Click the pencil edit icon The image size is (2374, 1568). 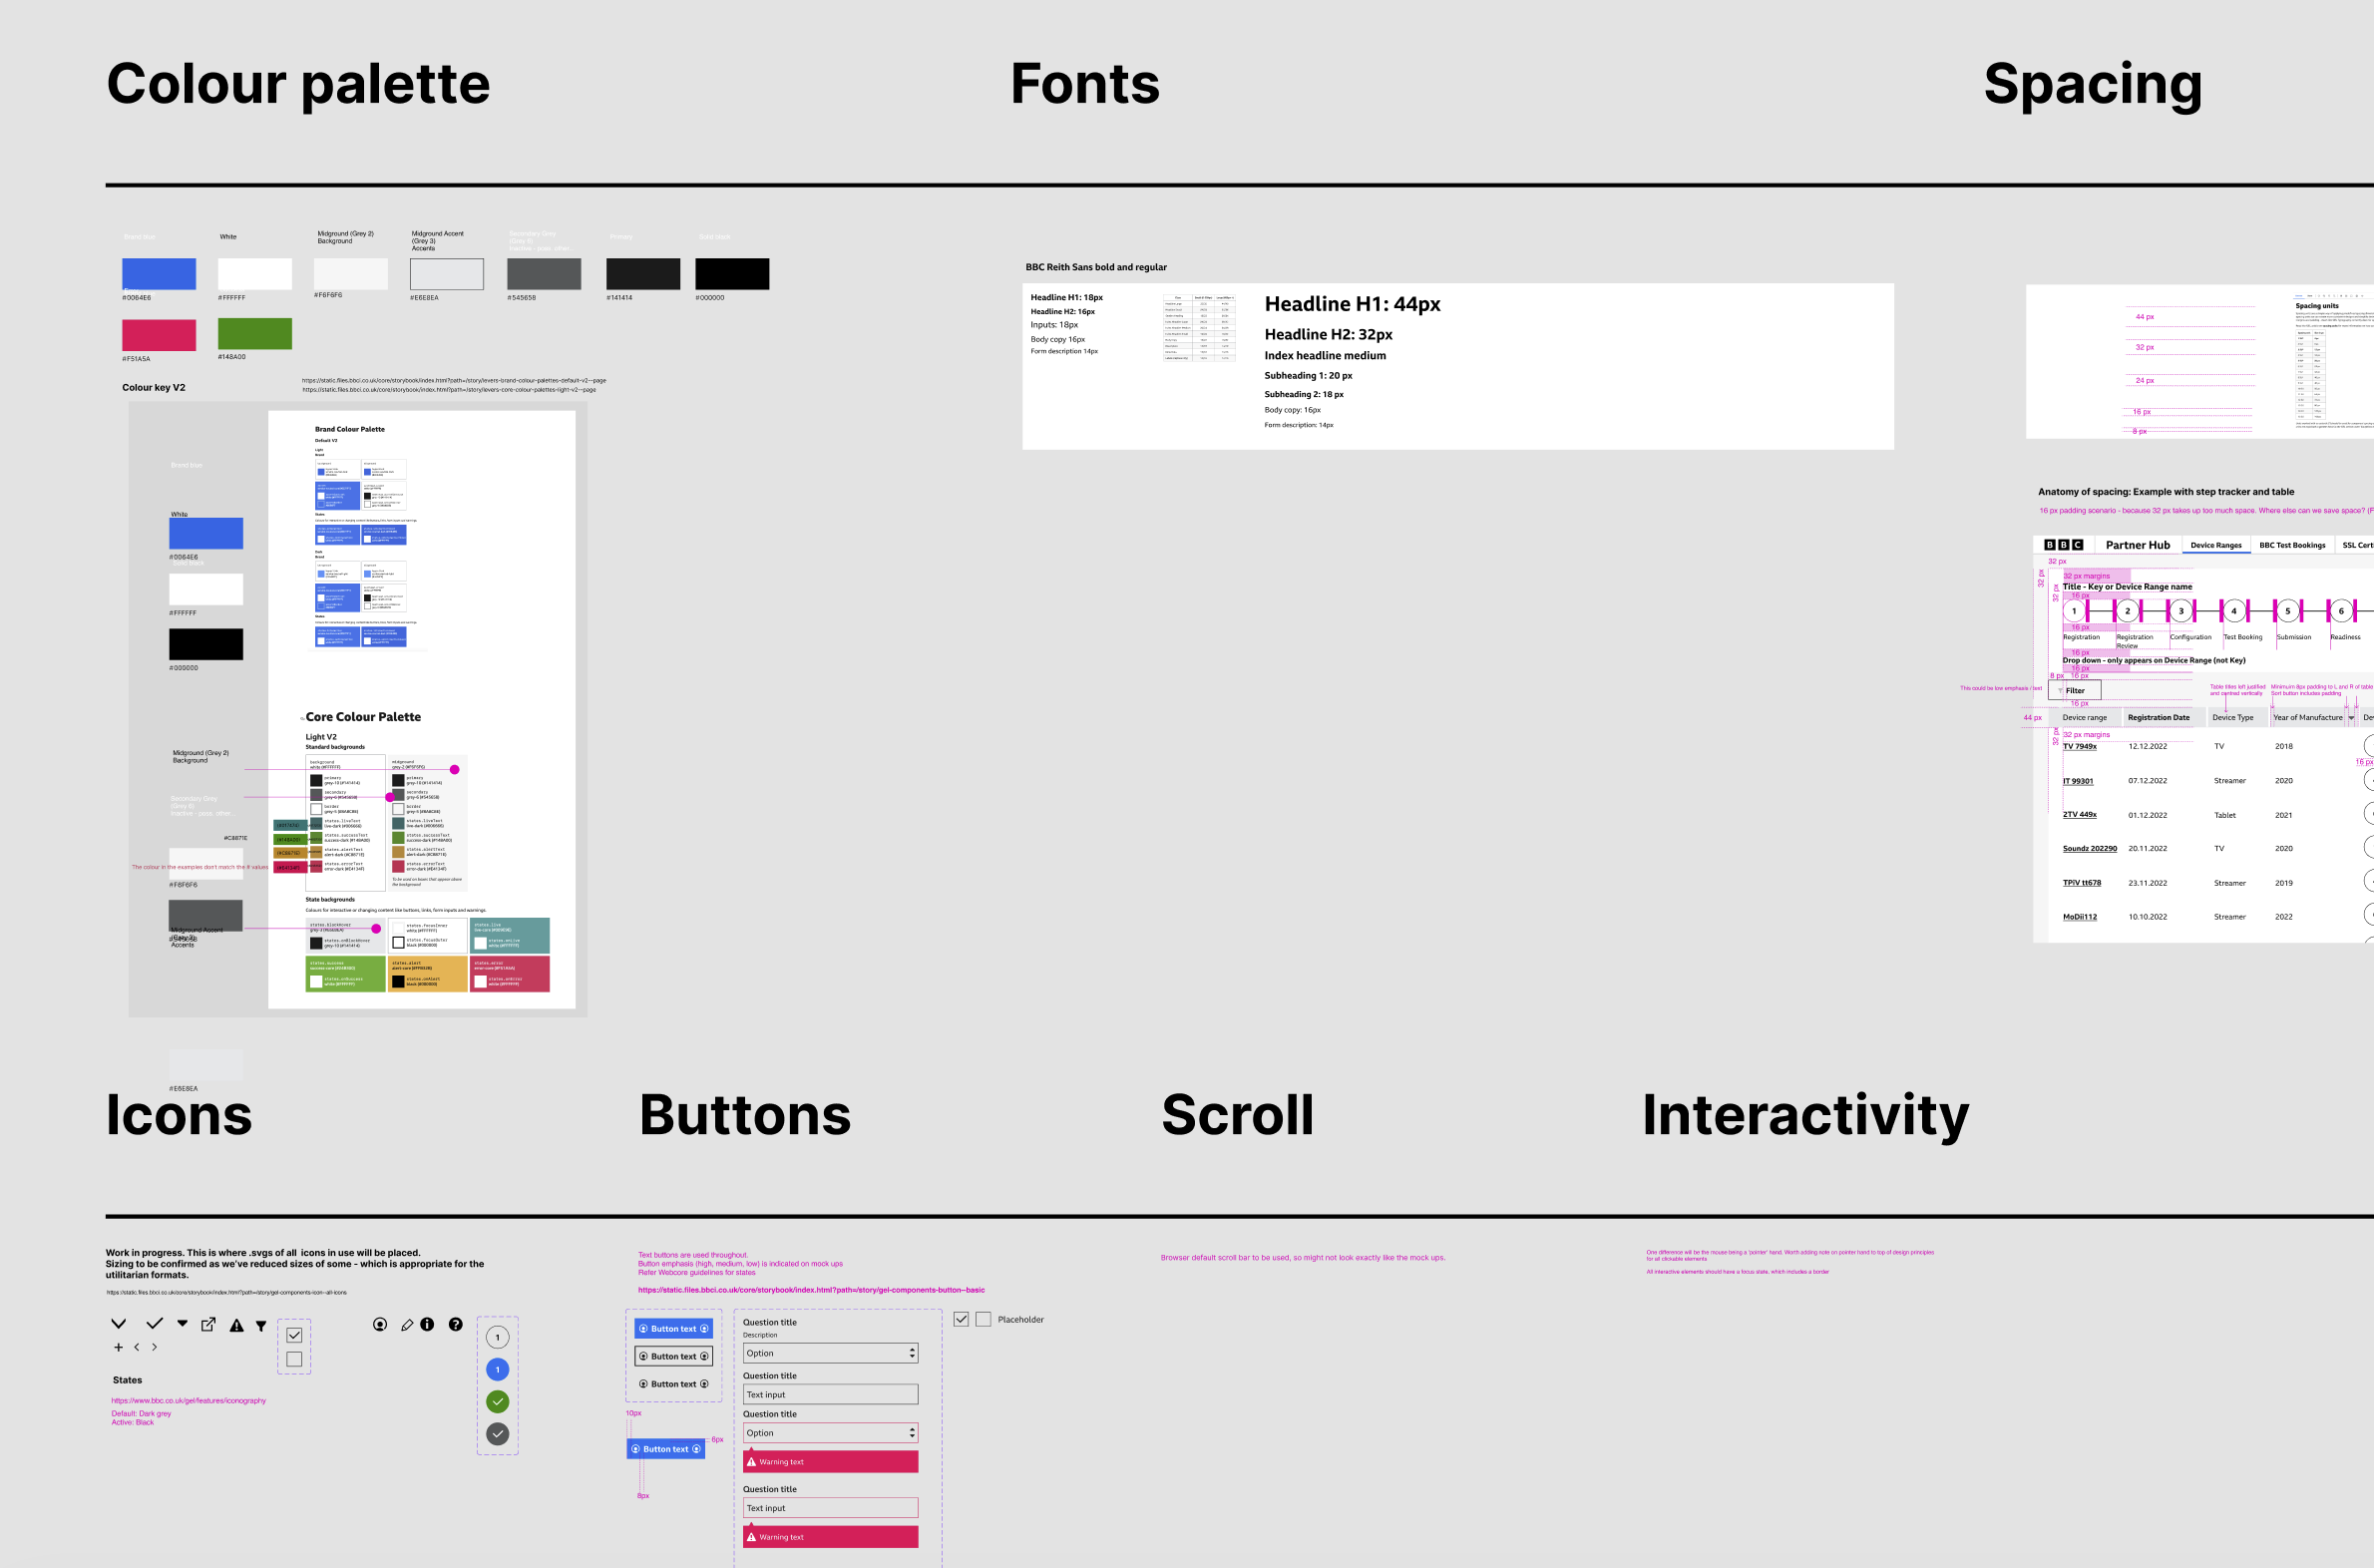tap(406, 1325)
